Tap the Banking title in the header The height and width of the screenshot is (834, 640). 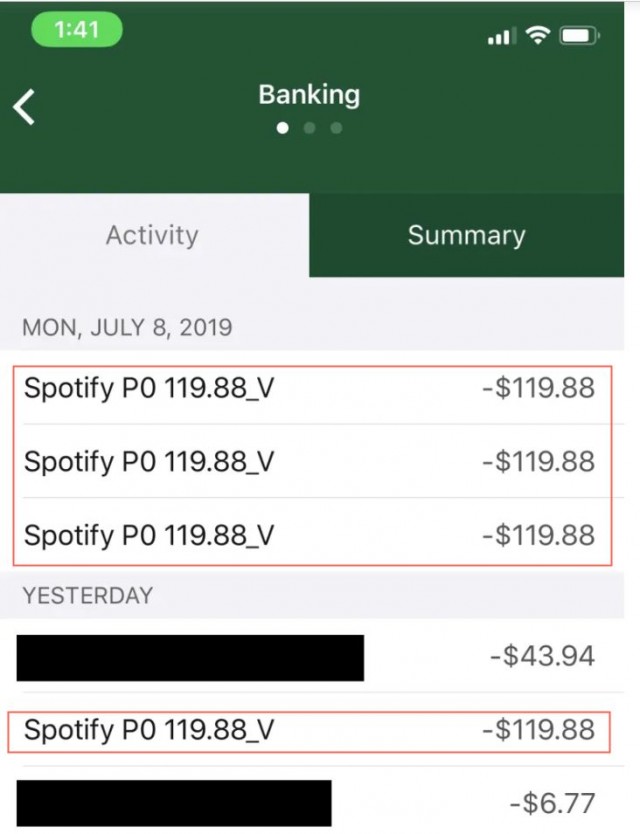[309, 95]
